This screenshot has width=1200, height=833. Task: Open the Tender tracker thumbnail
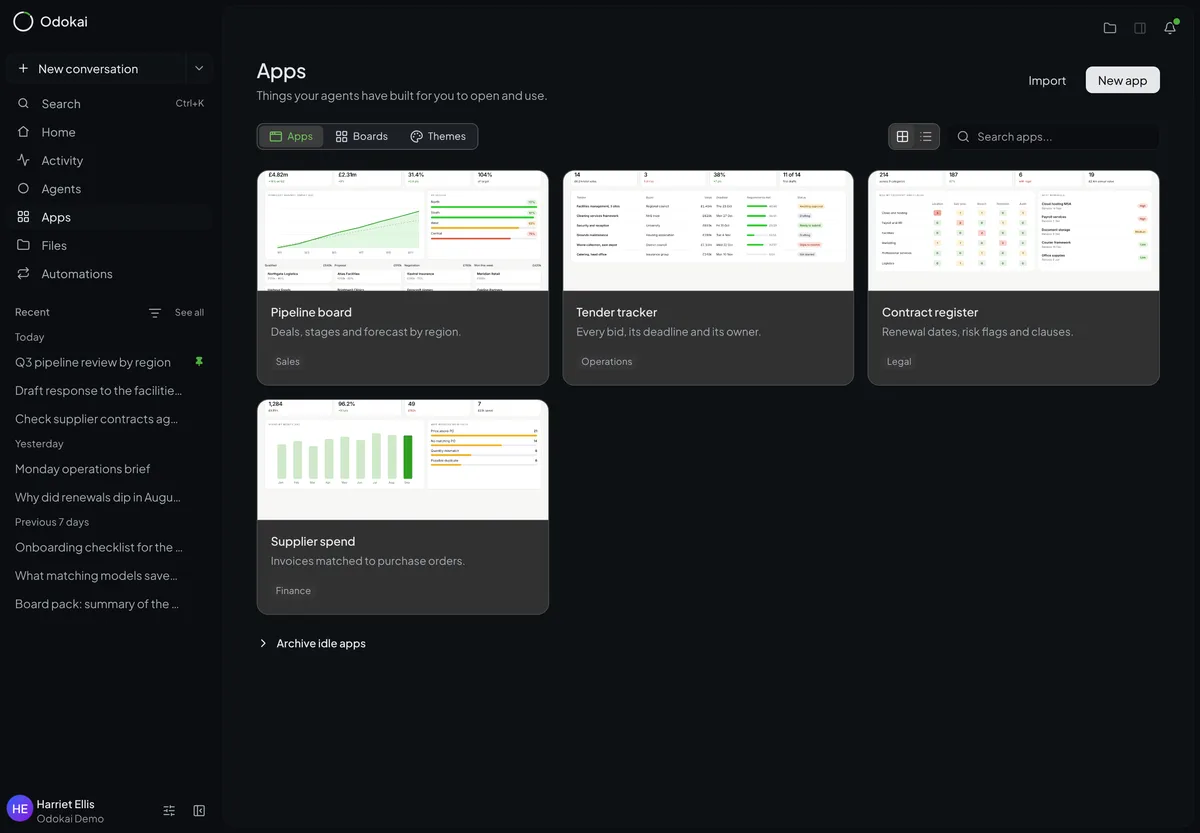[x=708, y=231]
